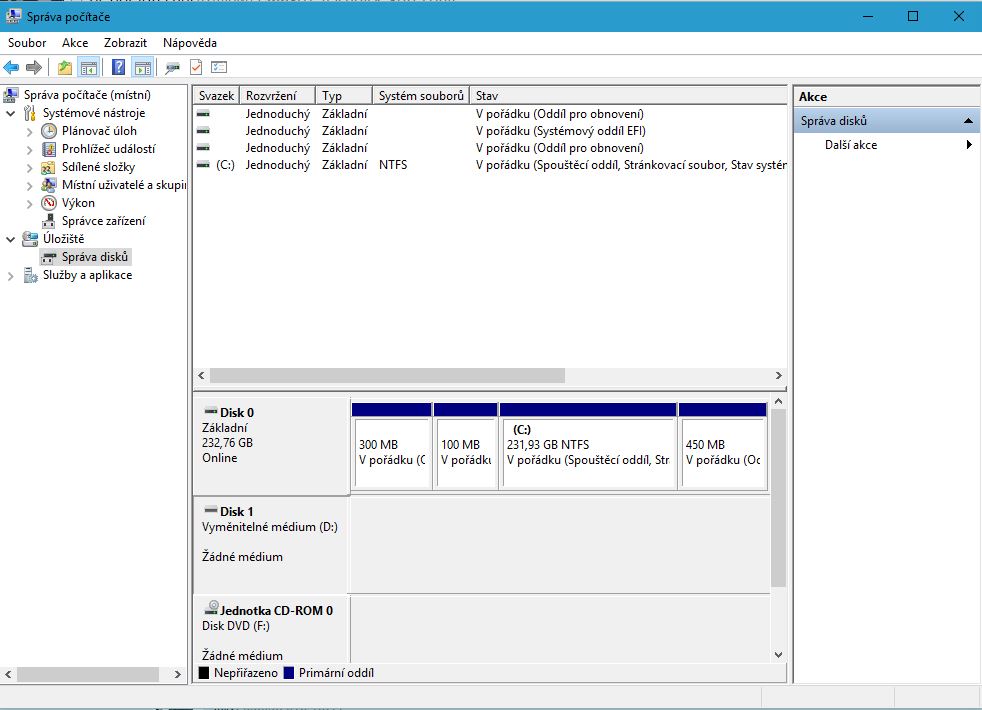Click the blue Back arrow in toolbar
Image resolution: width=982 pixels, height=710 pixels.
tap(11, 67)
